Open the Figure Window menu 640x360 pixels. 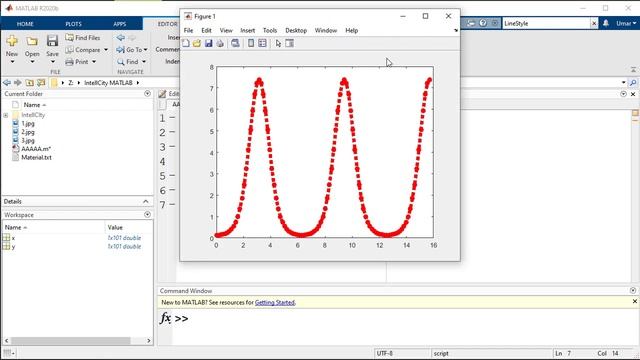(x=326, y=31)
